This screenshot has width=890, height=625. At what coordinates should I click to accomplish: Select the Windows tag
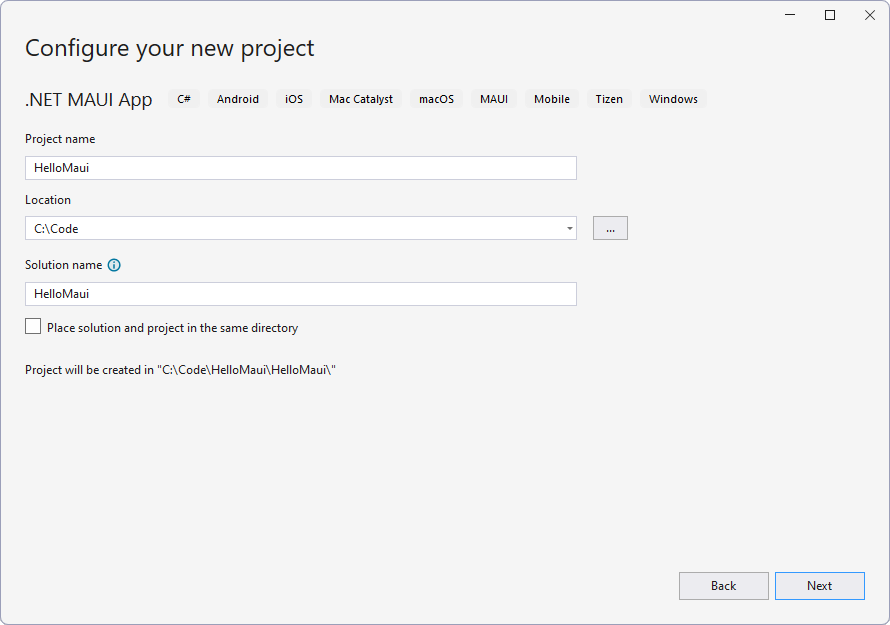point(672,98)
